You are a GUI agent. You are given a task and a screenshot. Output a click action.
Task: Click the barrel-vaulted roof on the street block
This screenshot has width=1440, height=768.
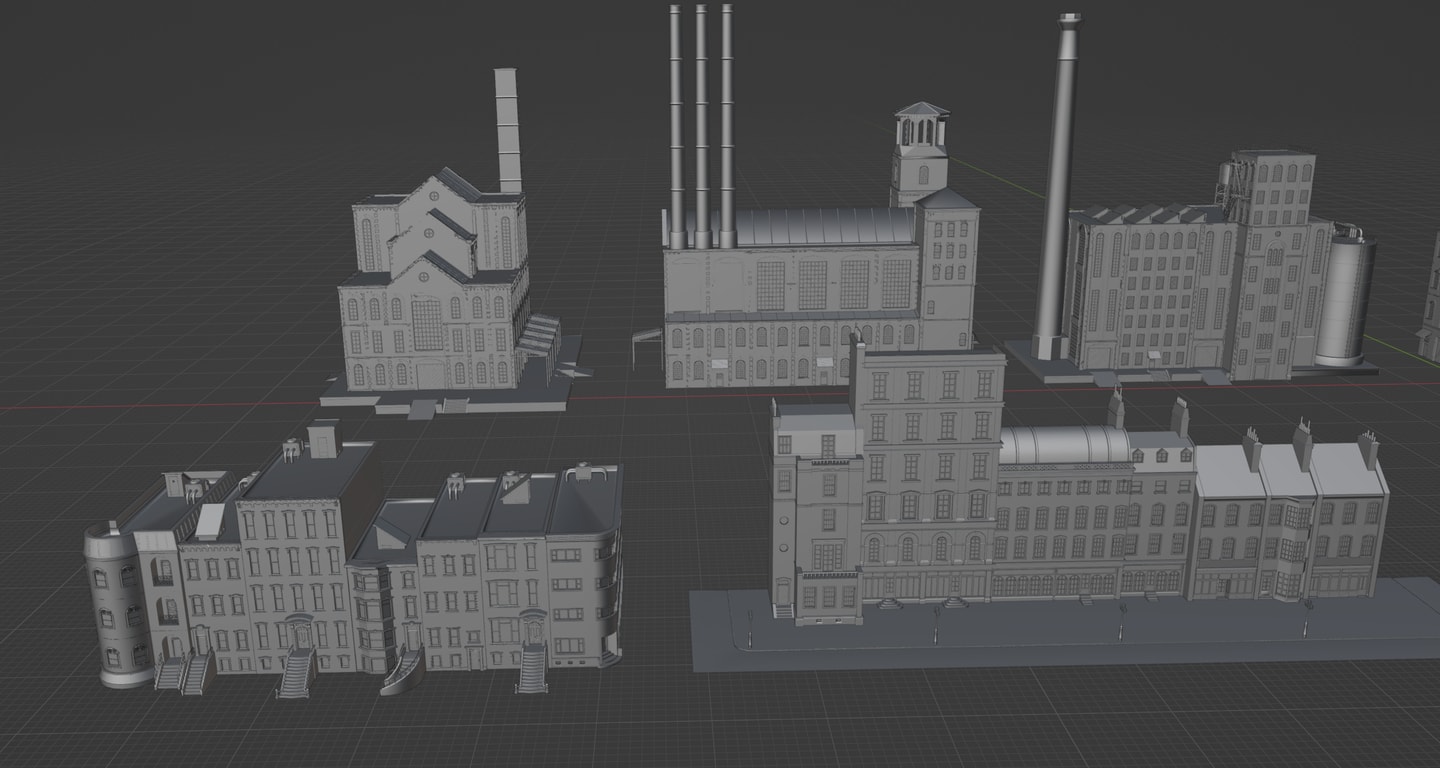tap(1065, 444)
